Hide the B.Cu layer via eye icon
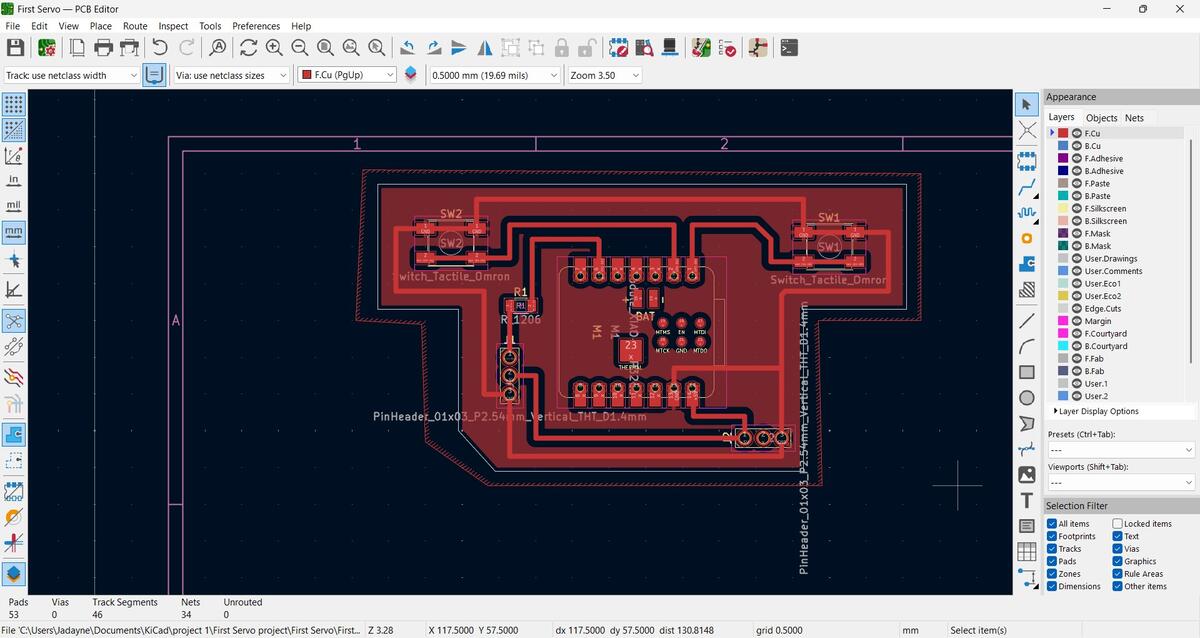Viewport: 1200px width, 638px height. 1077,146
